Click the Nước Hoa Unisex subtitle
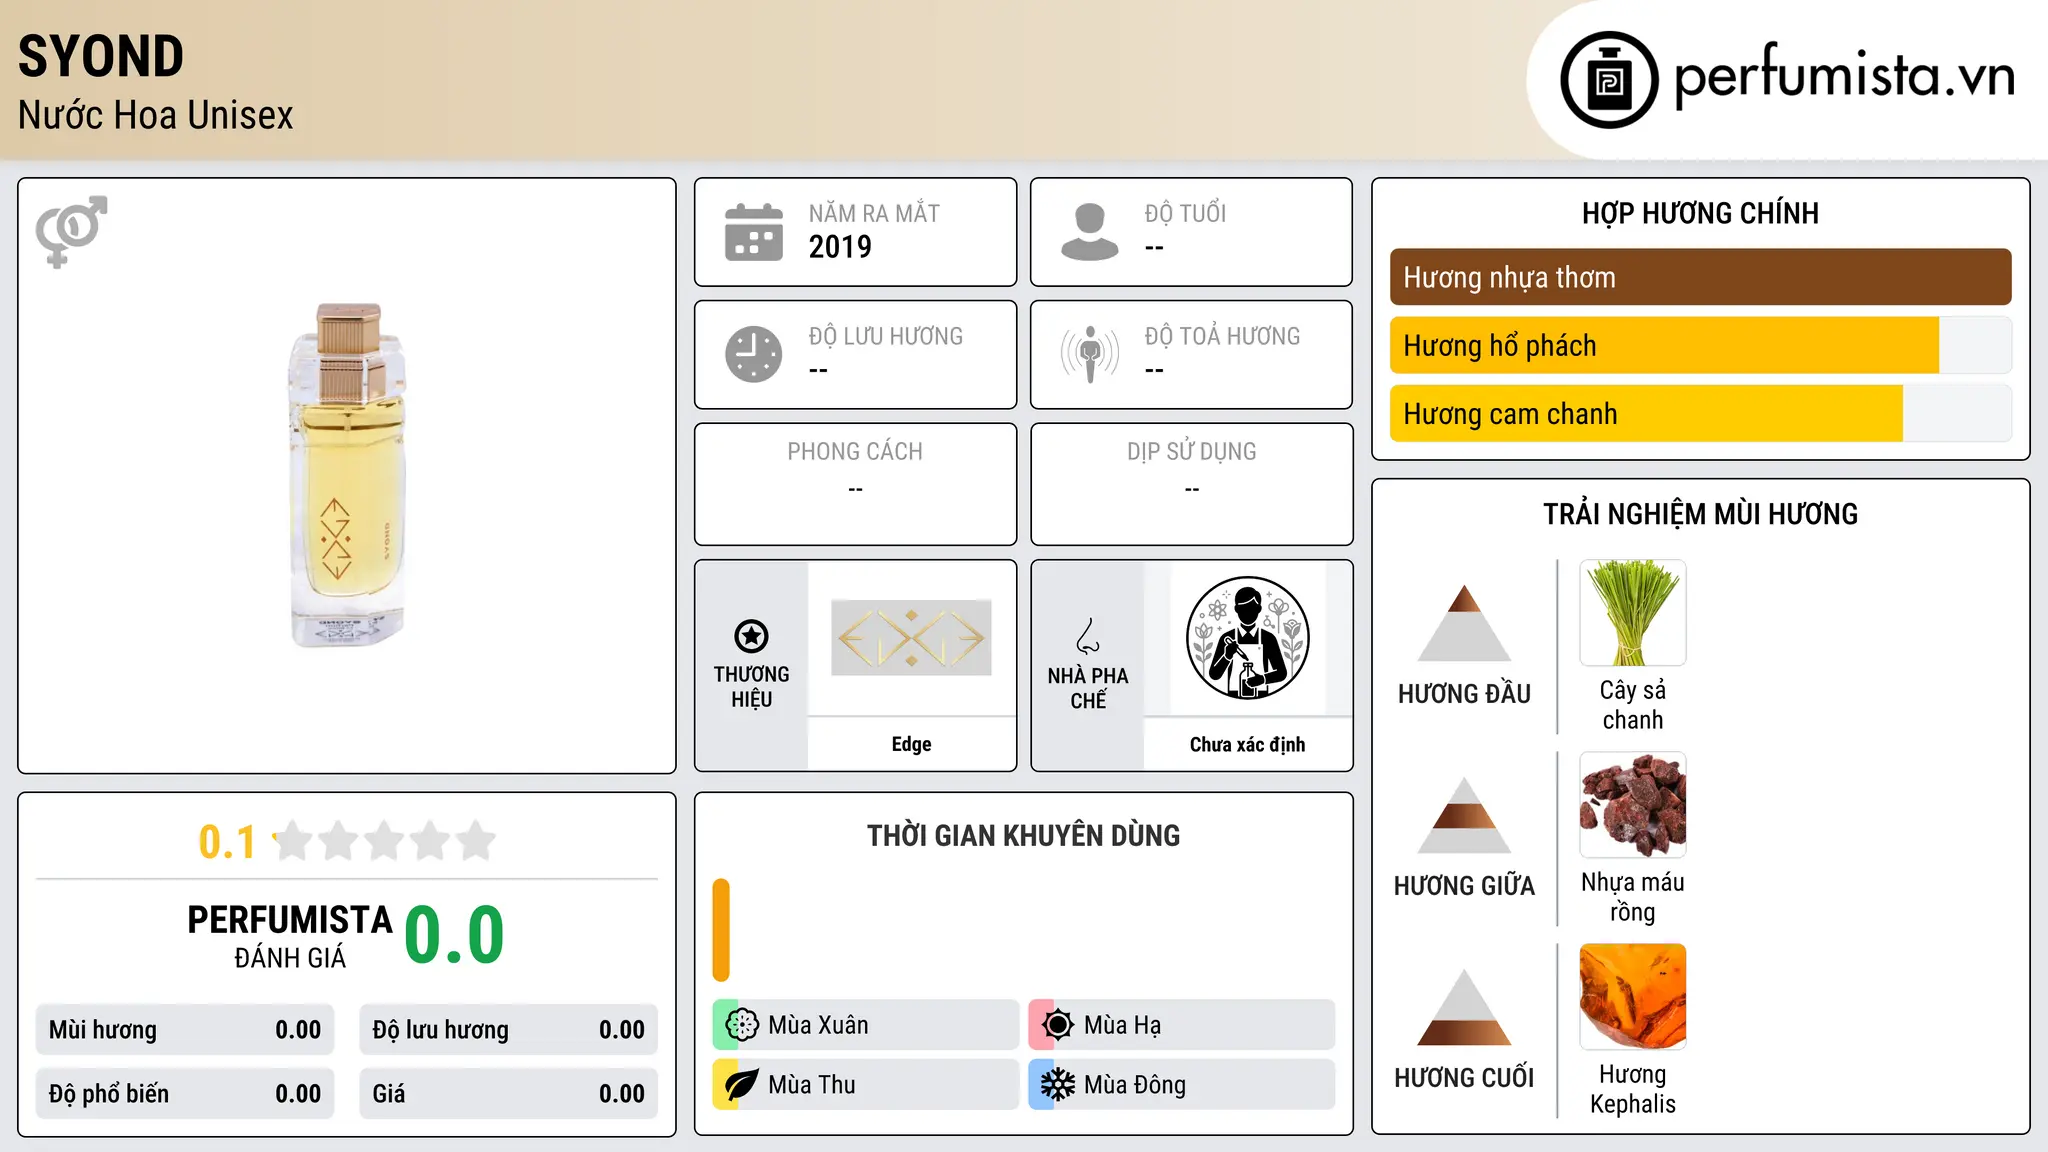2048x1152 pixels. (156, 115)
